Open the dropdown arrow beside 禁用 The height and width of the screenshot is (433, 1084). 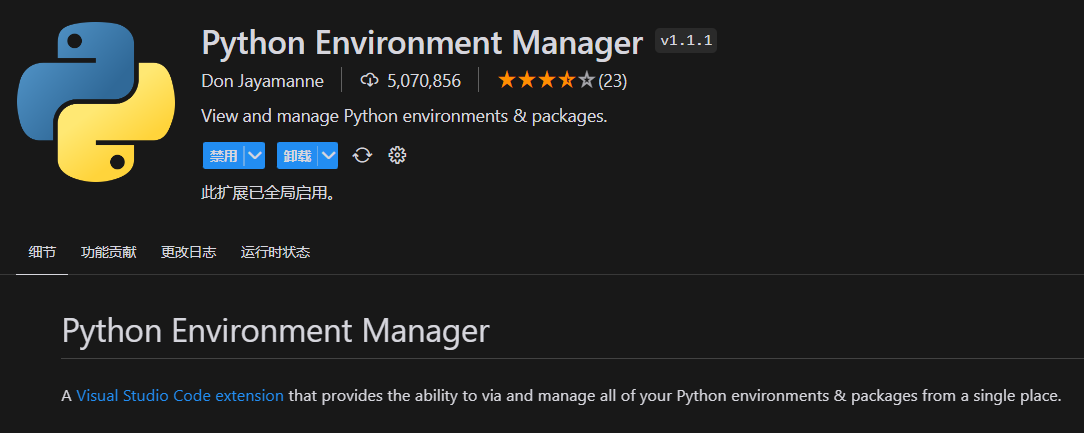tap(255, 156)
